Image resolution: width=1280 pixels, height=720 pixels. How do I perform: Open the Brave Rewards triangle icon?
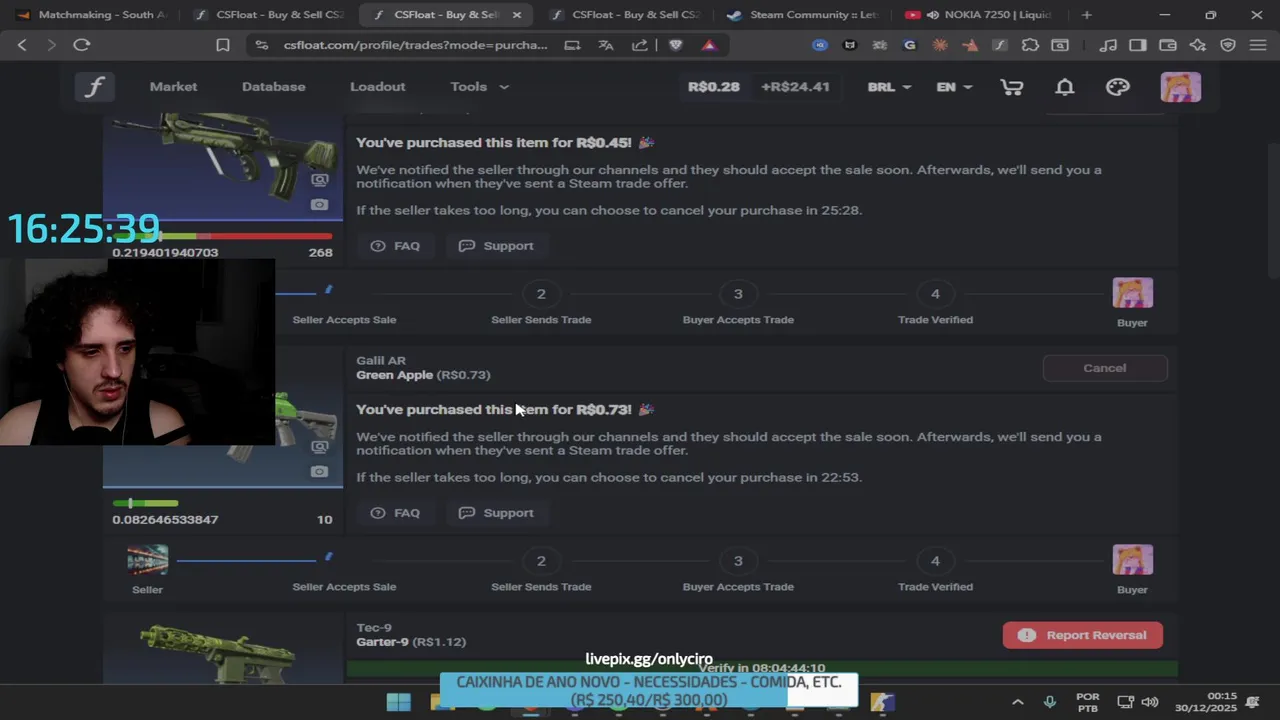pos(709,45)
